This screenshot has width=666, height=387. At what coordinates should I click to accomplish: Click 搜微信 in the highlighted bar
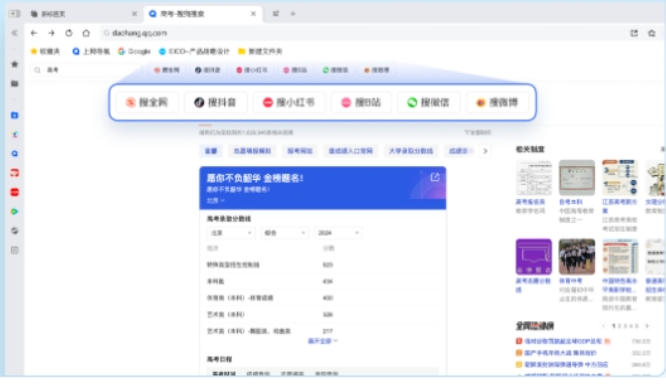click(x=428, y=102)
